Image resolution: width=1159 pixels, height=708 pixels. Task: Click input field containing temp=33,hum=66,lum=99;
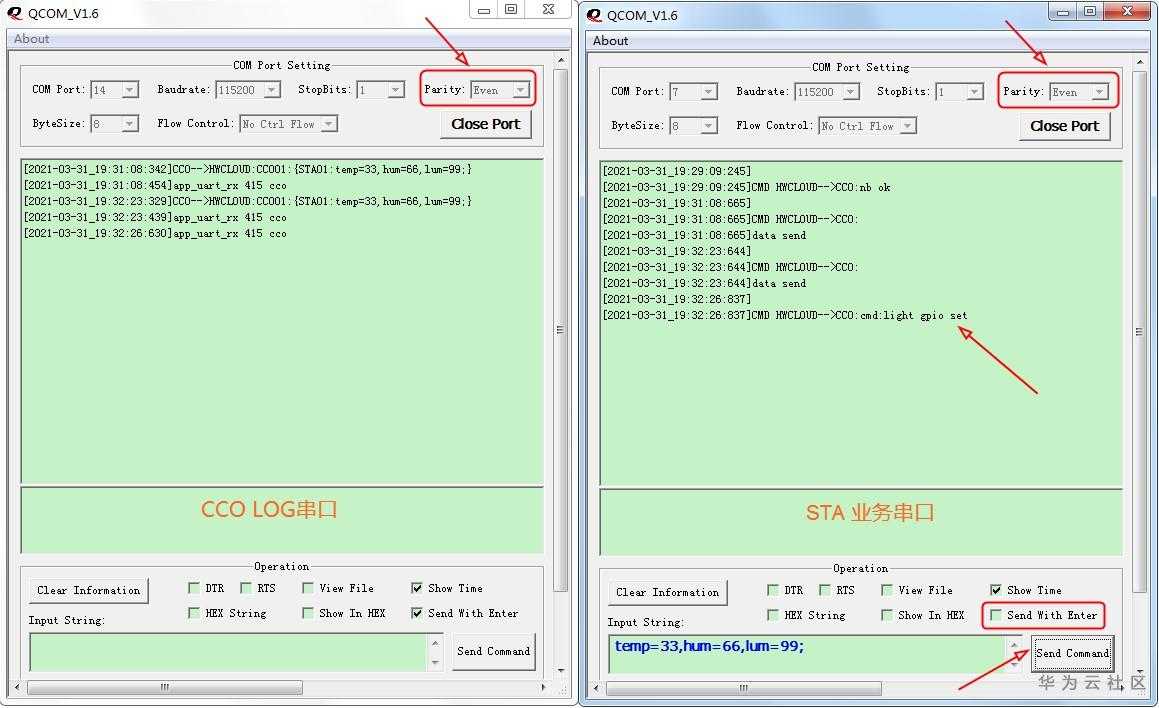point(806,655)
